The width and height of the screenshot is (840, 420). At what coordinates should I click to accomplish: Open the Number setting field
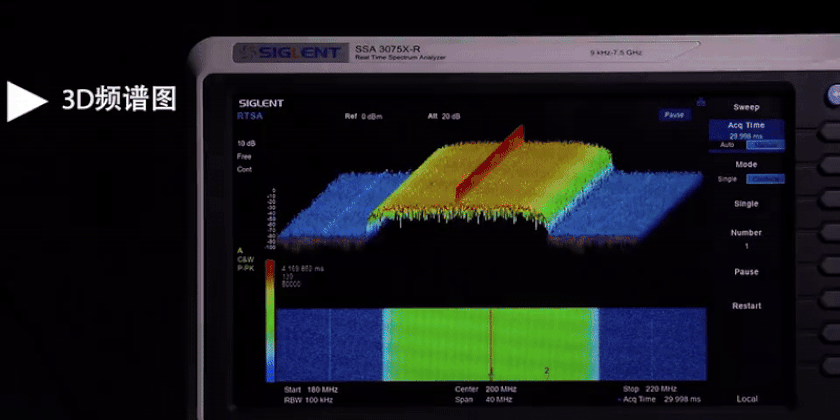click(x=746, y=238)
